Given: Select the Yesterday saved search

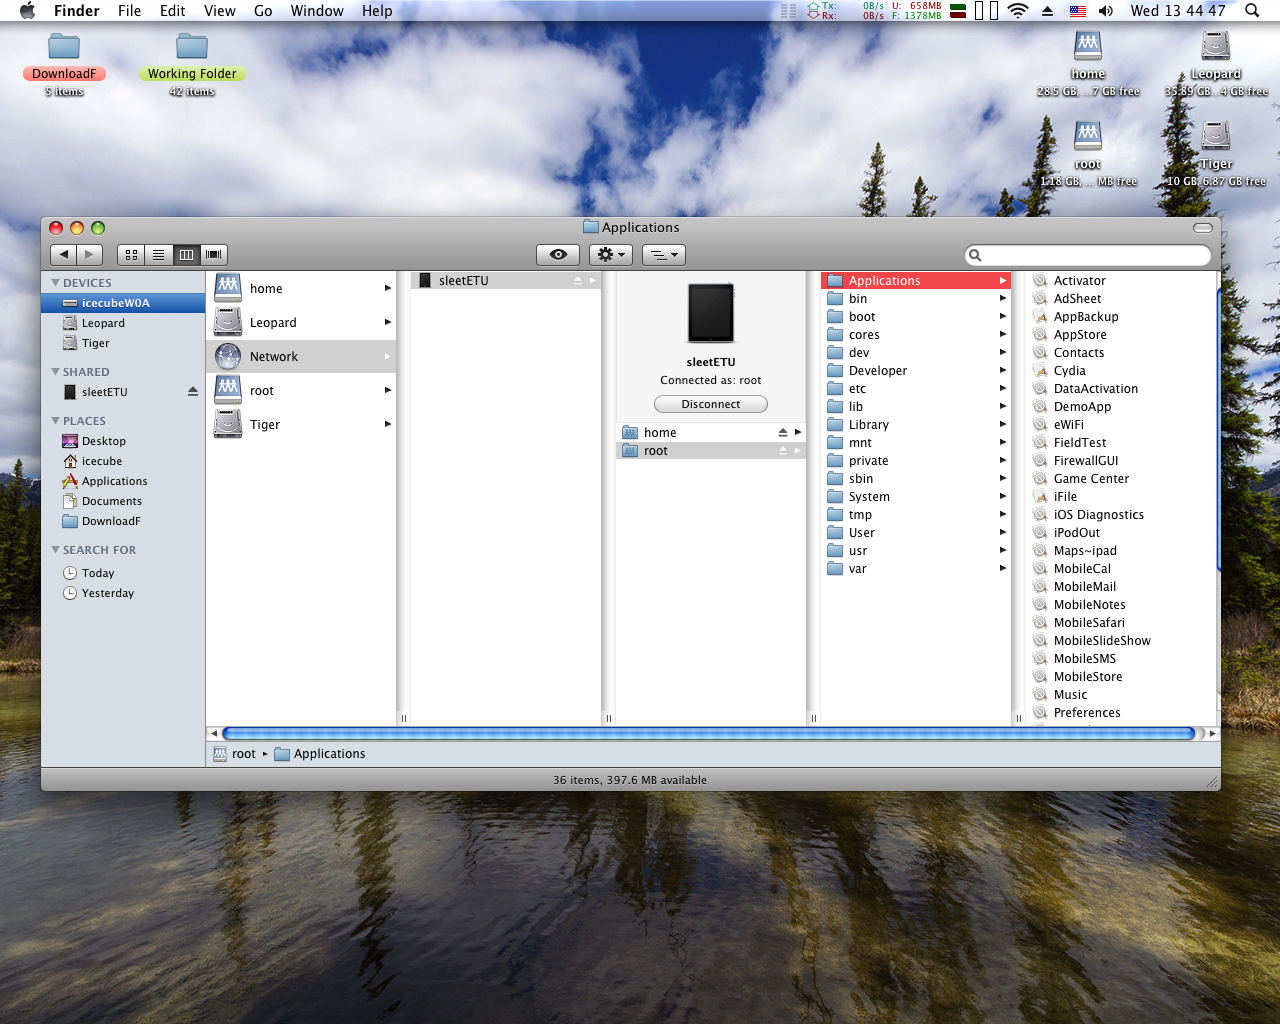Looking at the screenshot, I should click(x=123, y=593).
